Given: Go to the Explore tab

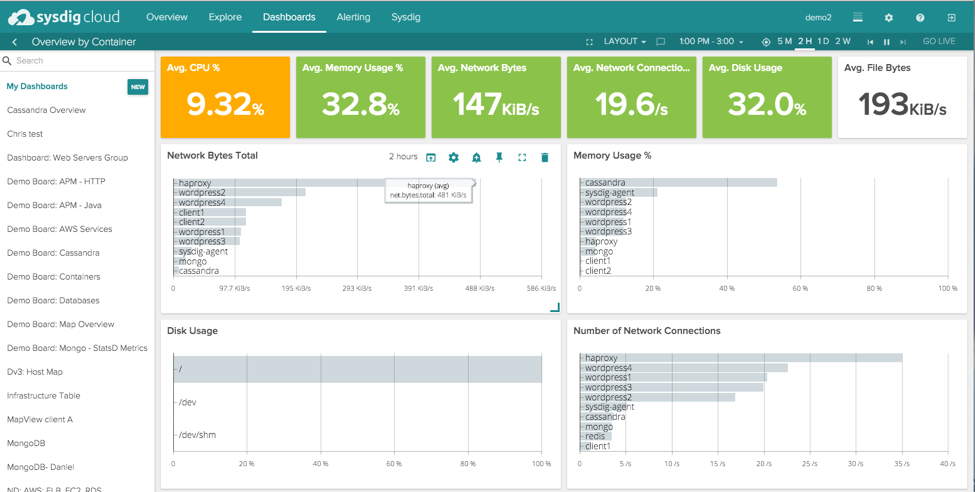Looking at the screenshot, I should [x=225, y=17].
